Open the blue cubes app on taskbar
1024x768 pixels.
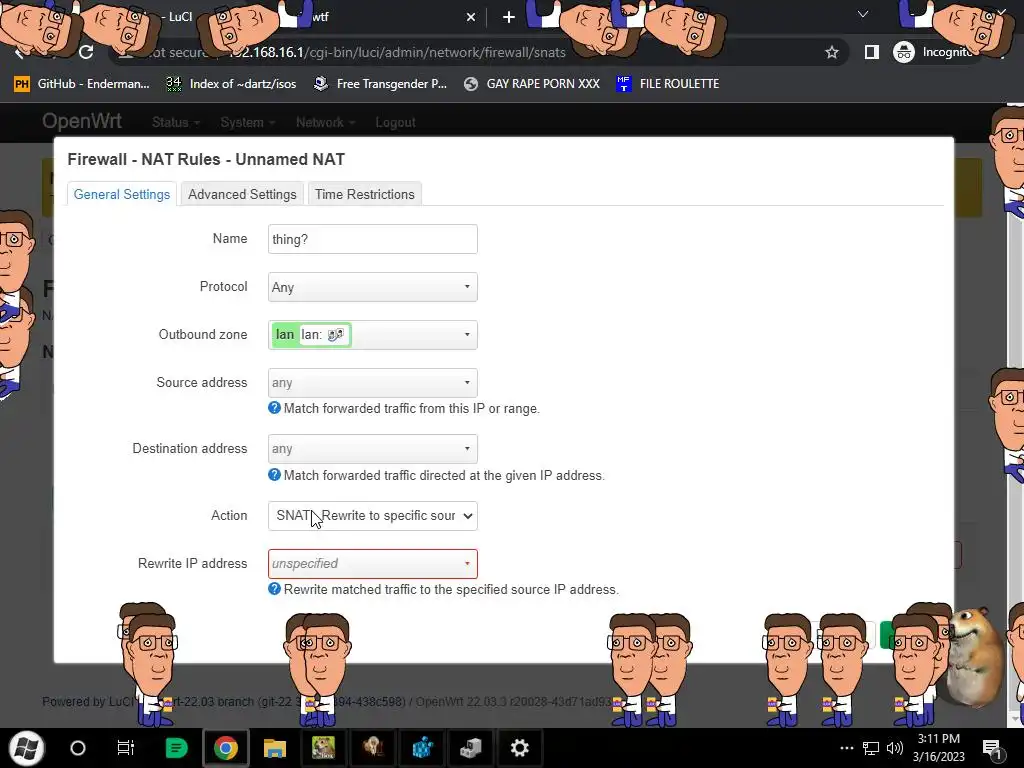[x=423, y=748]
